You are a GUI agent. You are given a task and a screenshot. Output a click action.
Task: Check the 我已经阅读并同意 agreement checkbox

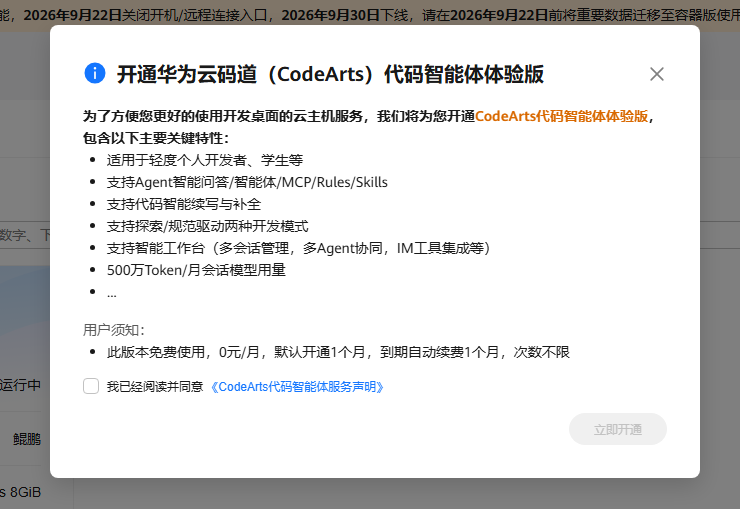91,386
